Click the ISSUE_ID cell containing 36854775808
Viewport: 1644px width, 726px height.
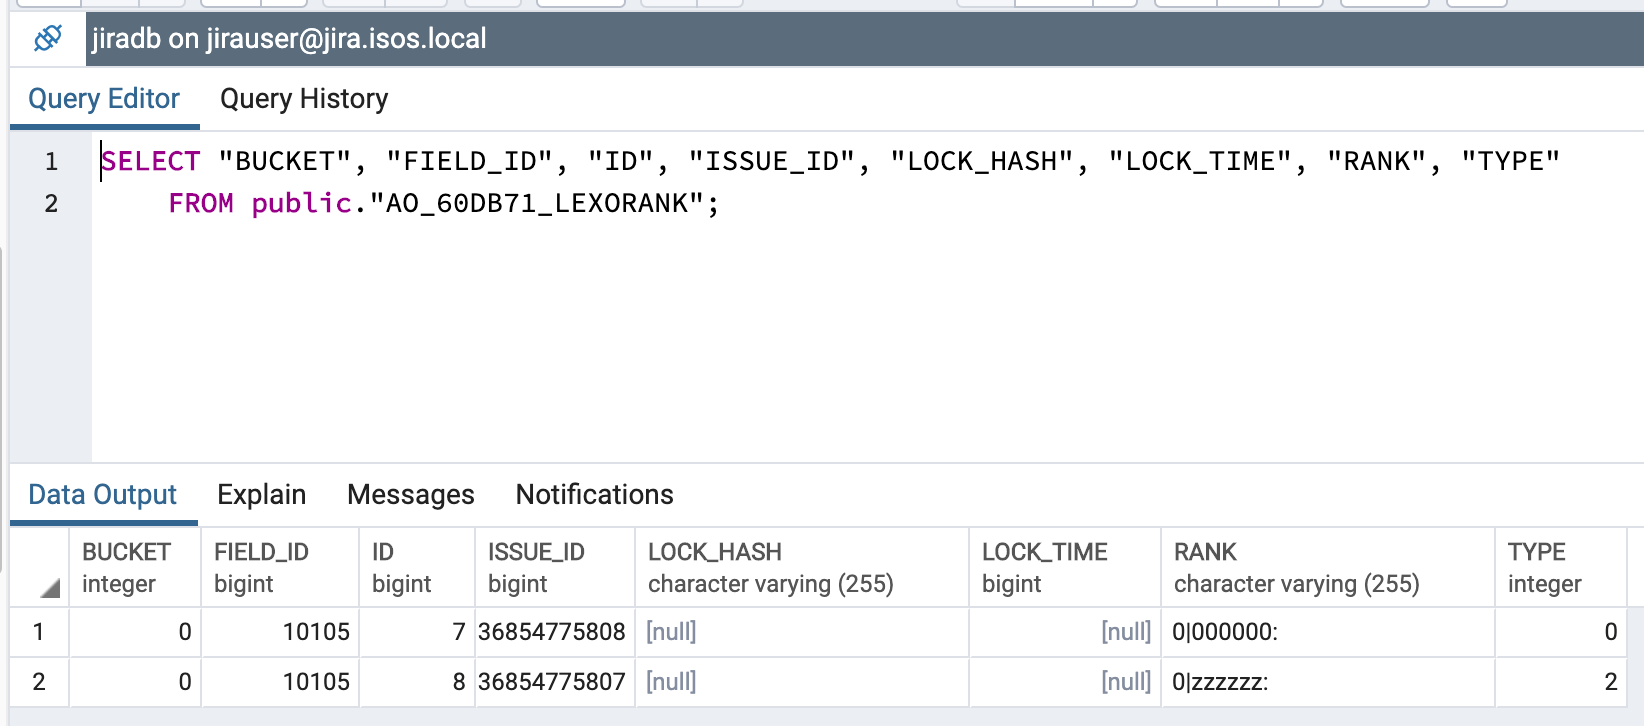(552, 632)
